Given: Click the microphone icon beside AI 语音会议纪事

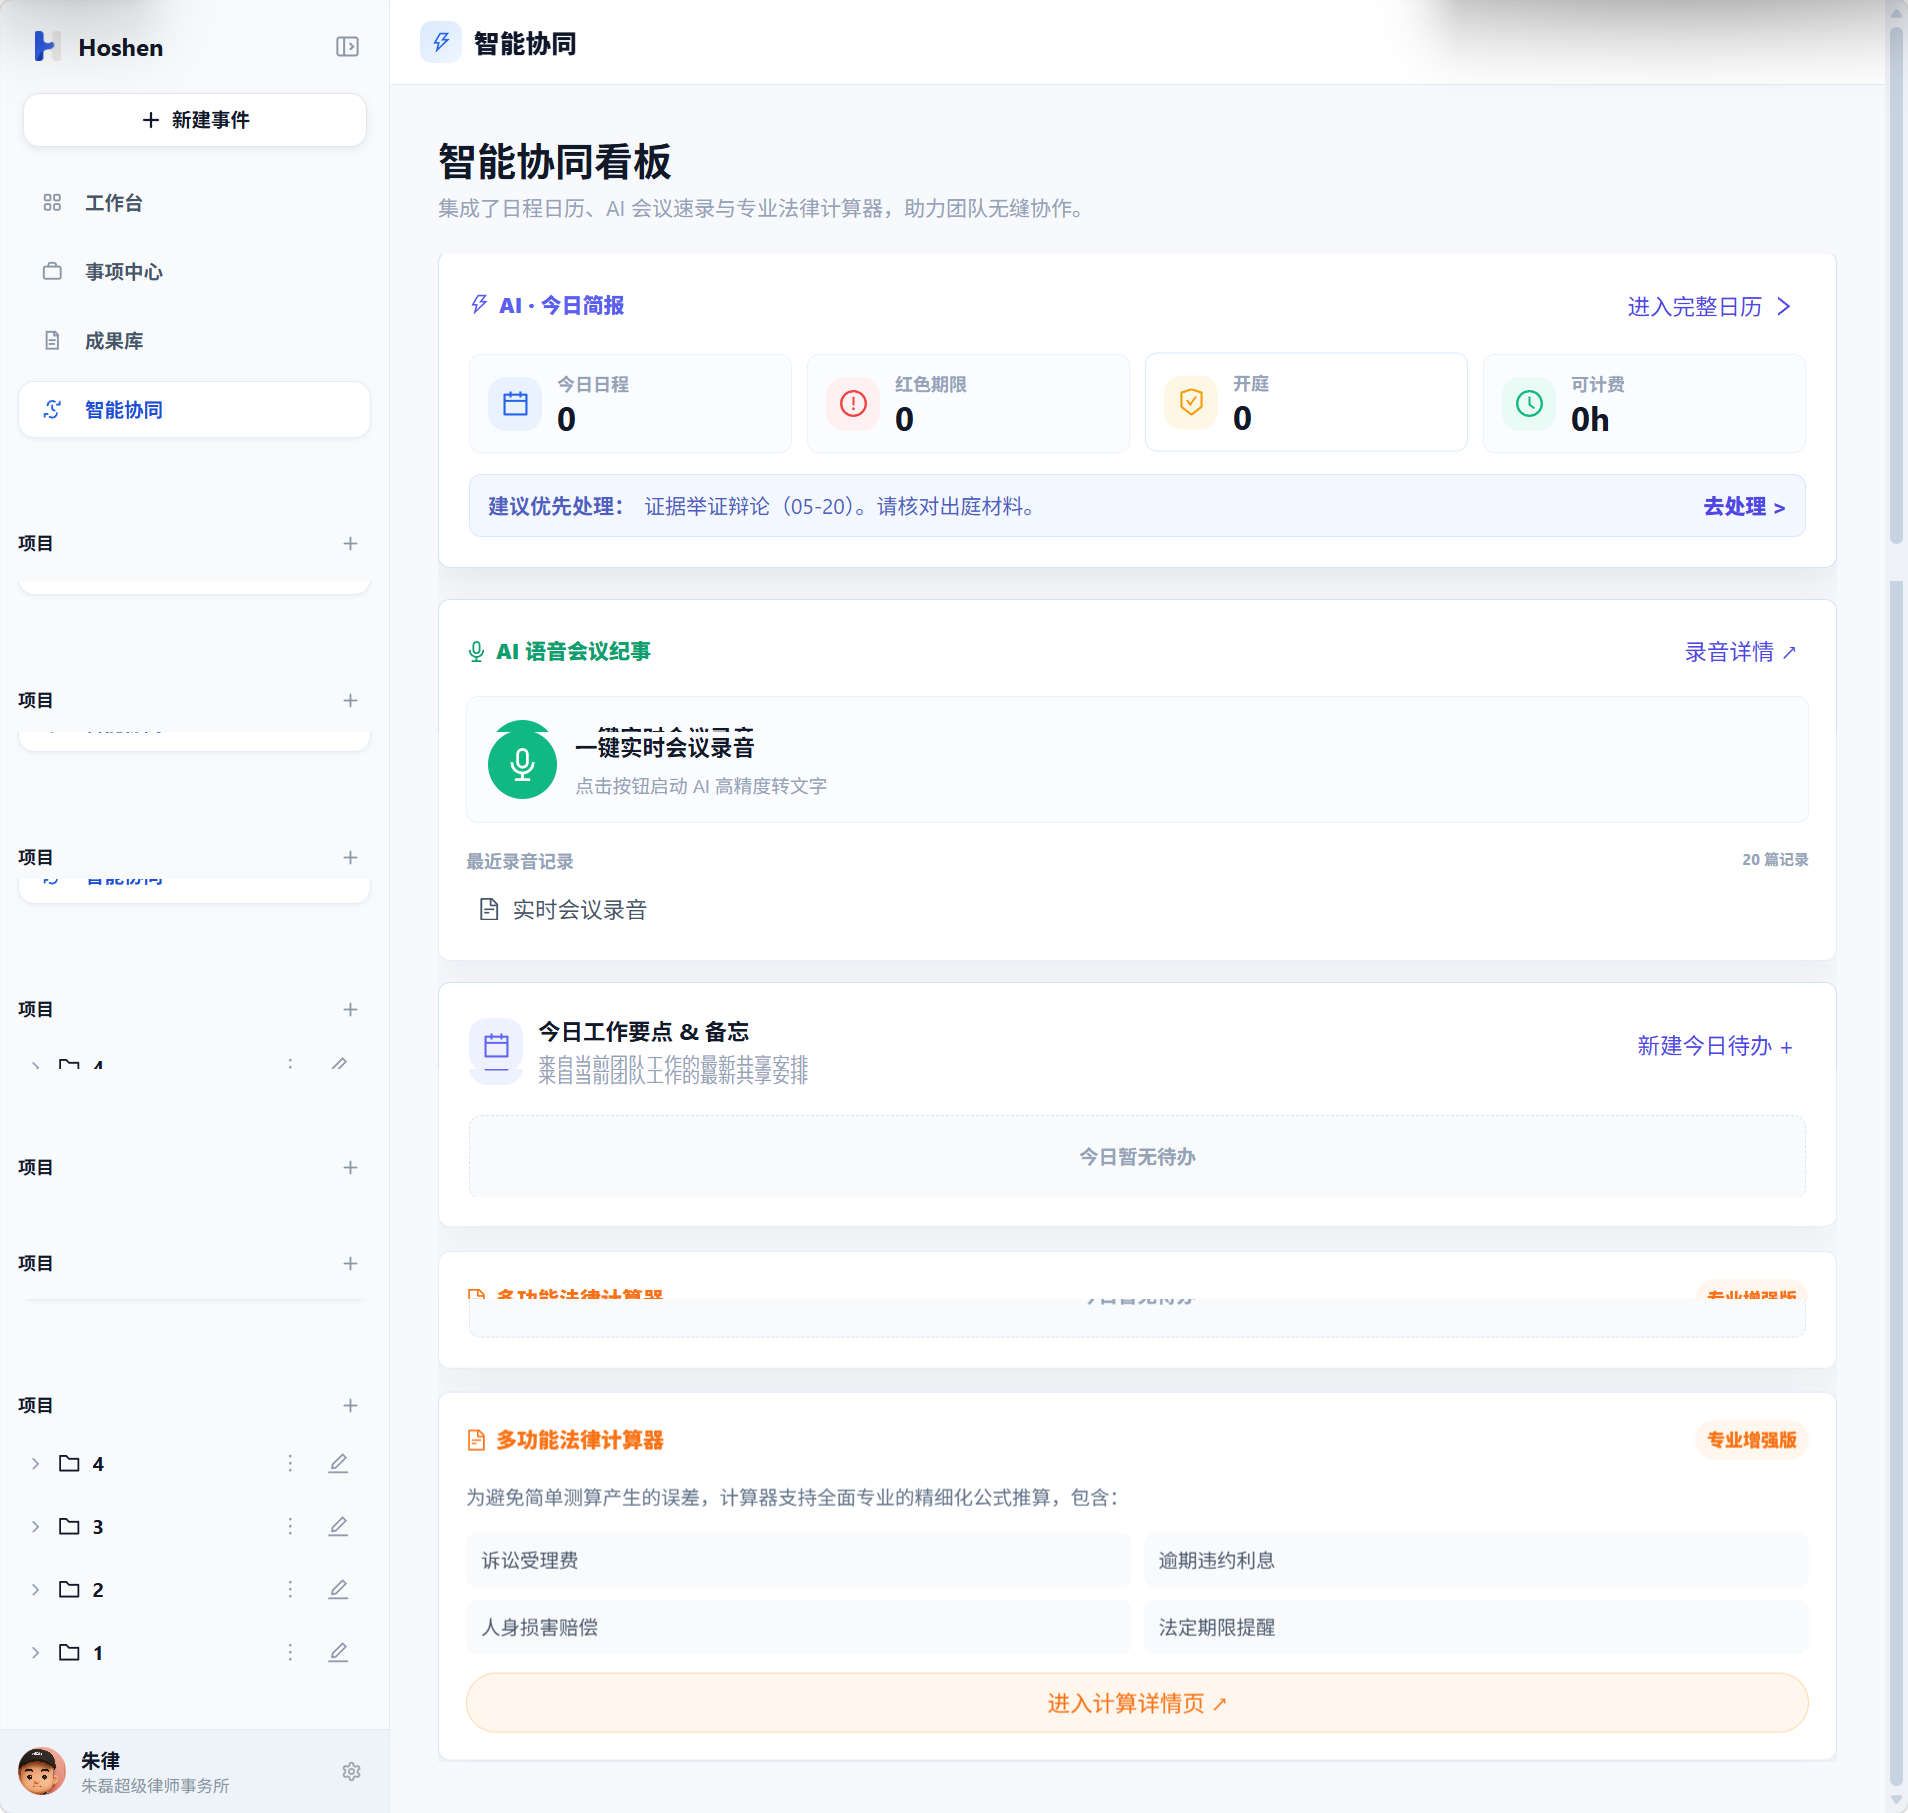Looking at the screenshot, I should tap(476, 652).
